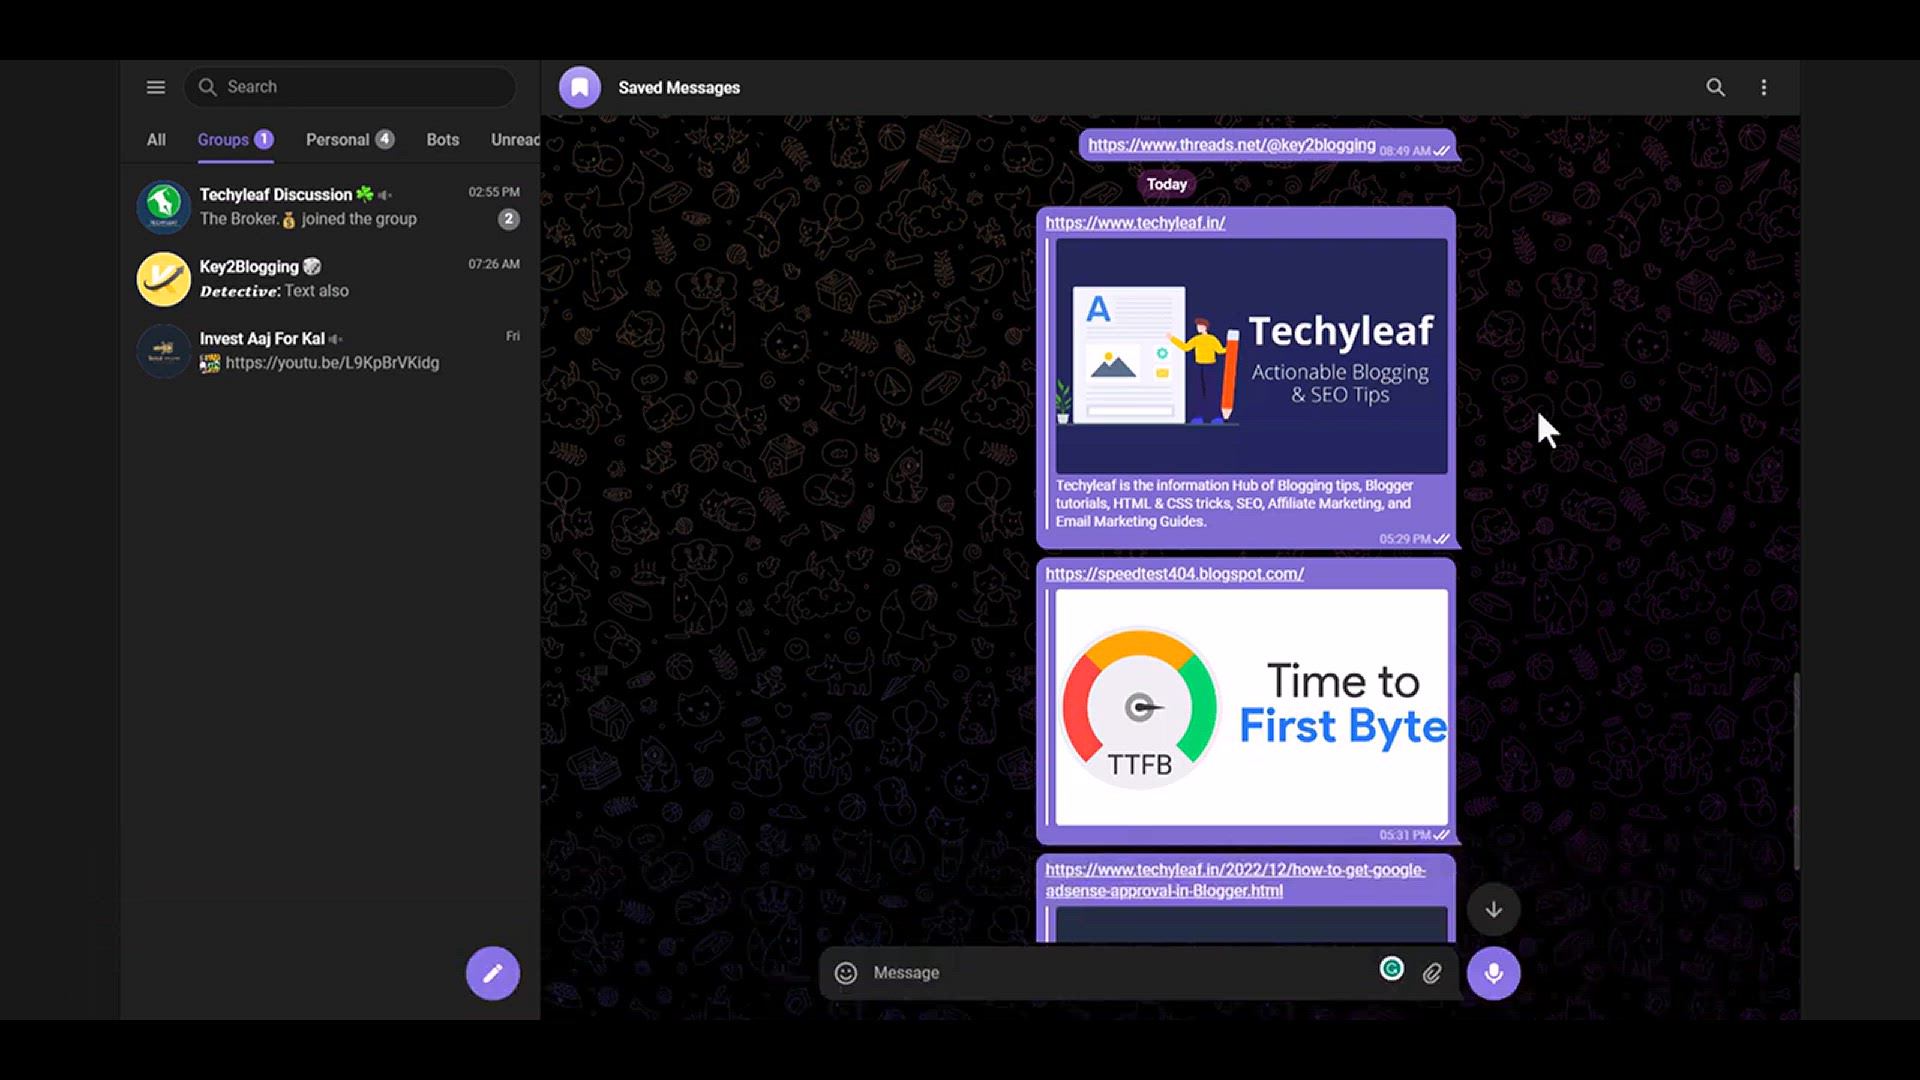Switch to the All chats tab
Image resolution: width=1920 pixels, height=1080 pixels.
(x=156, y=140)
